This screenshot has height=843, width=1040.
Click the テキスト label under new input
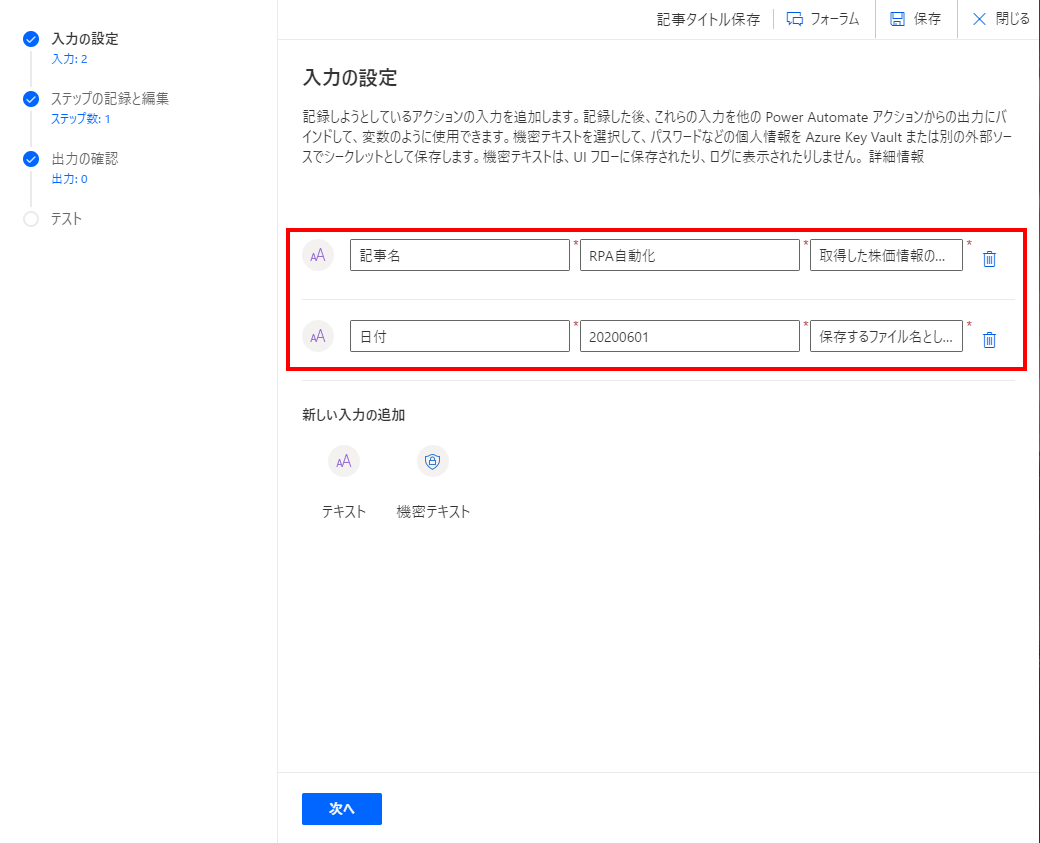344,512
